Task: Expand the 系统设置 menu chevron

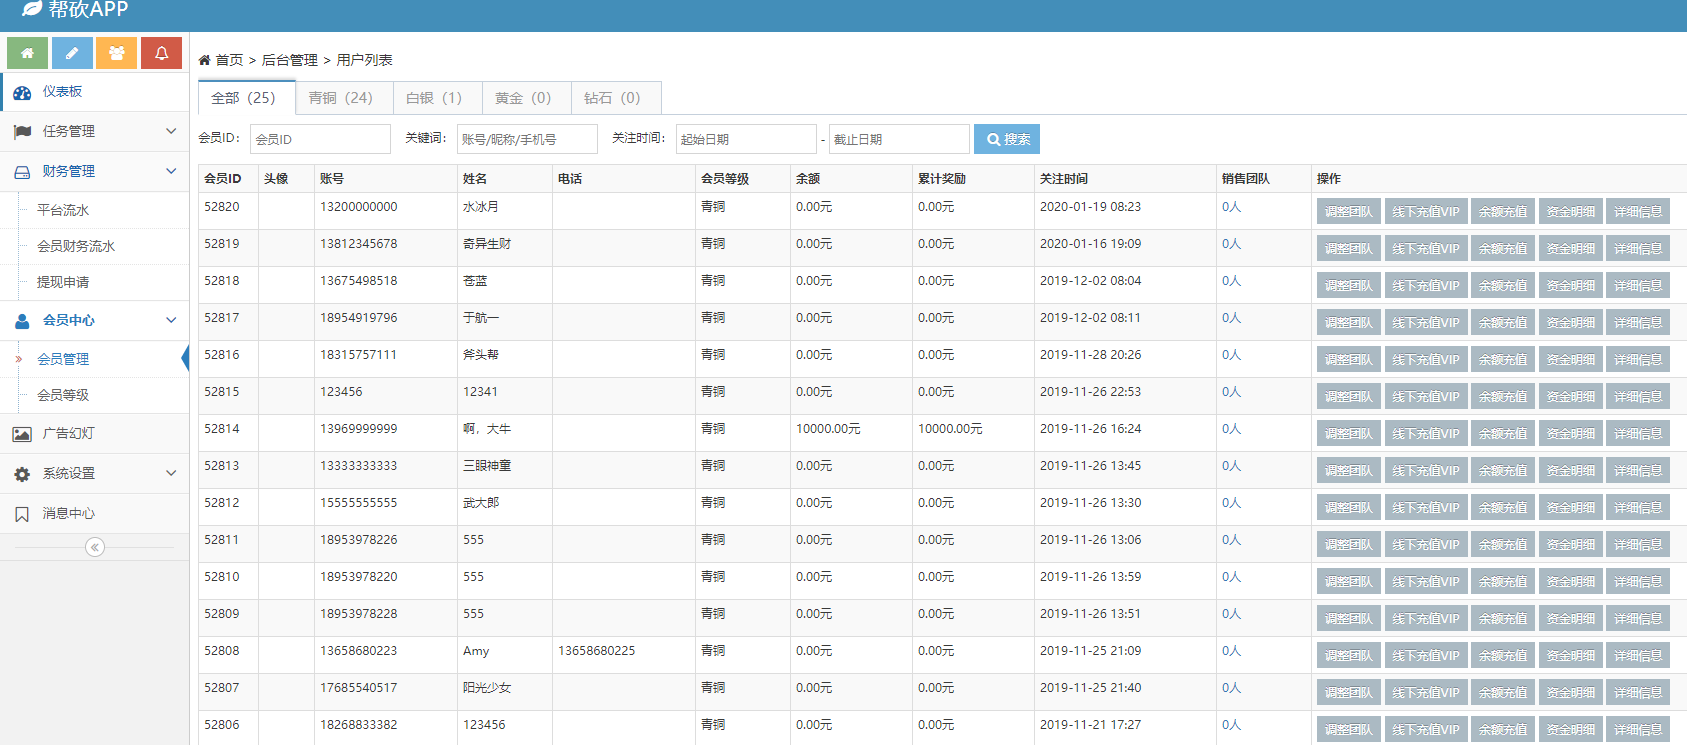Action: [171, 473]
